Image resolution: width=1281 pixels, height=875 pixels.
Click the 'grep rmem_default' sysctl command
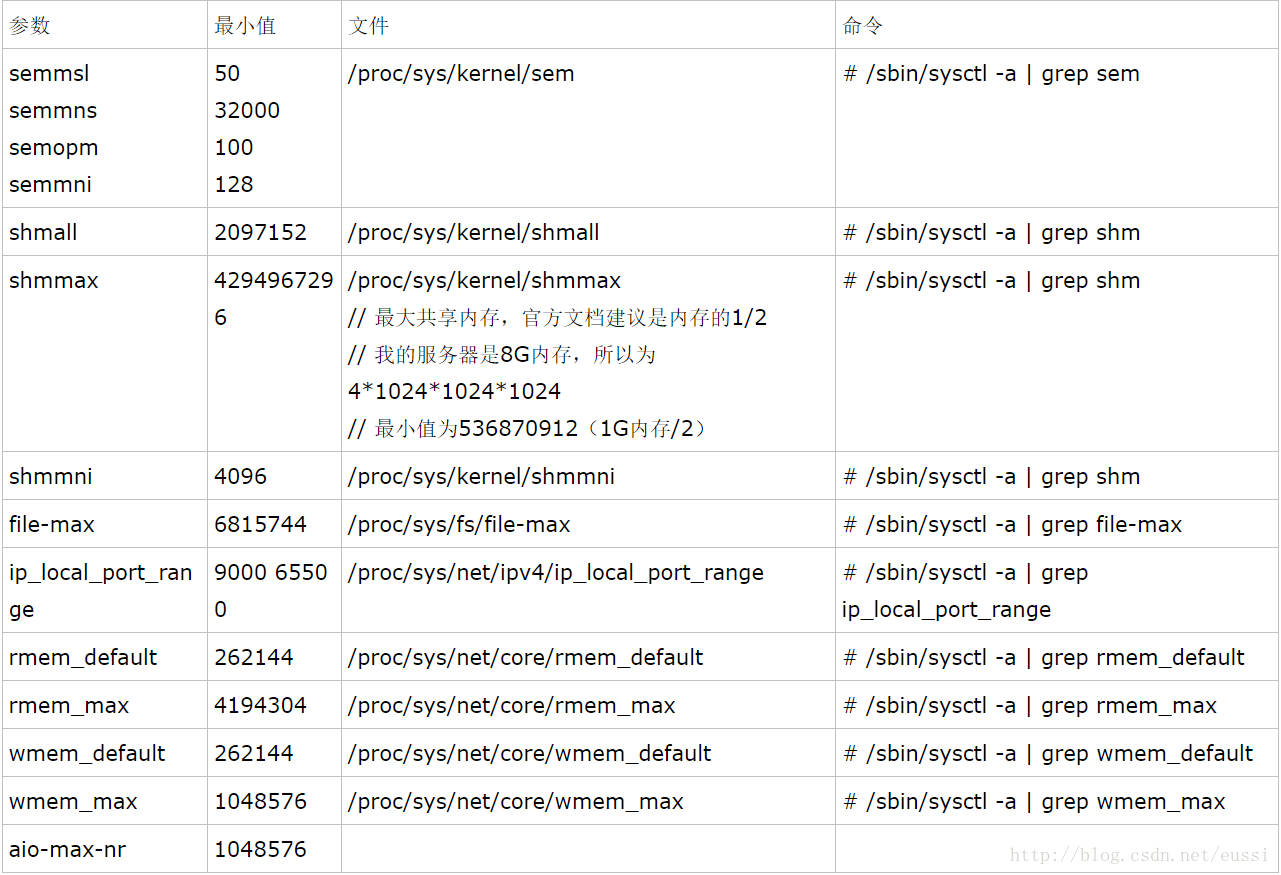coord(1044,657)
